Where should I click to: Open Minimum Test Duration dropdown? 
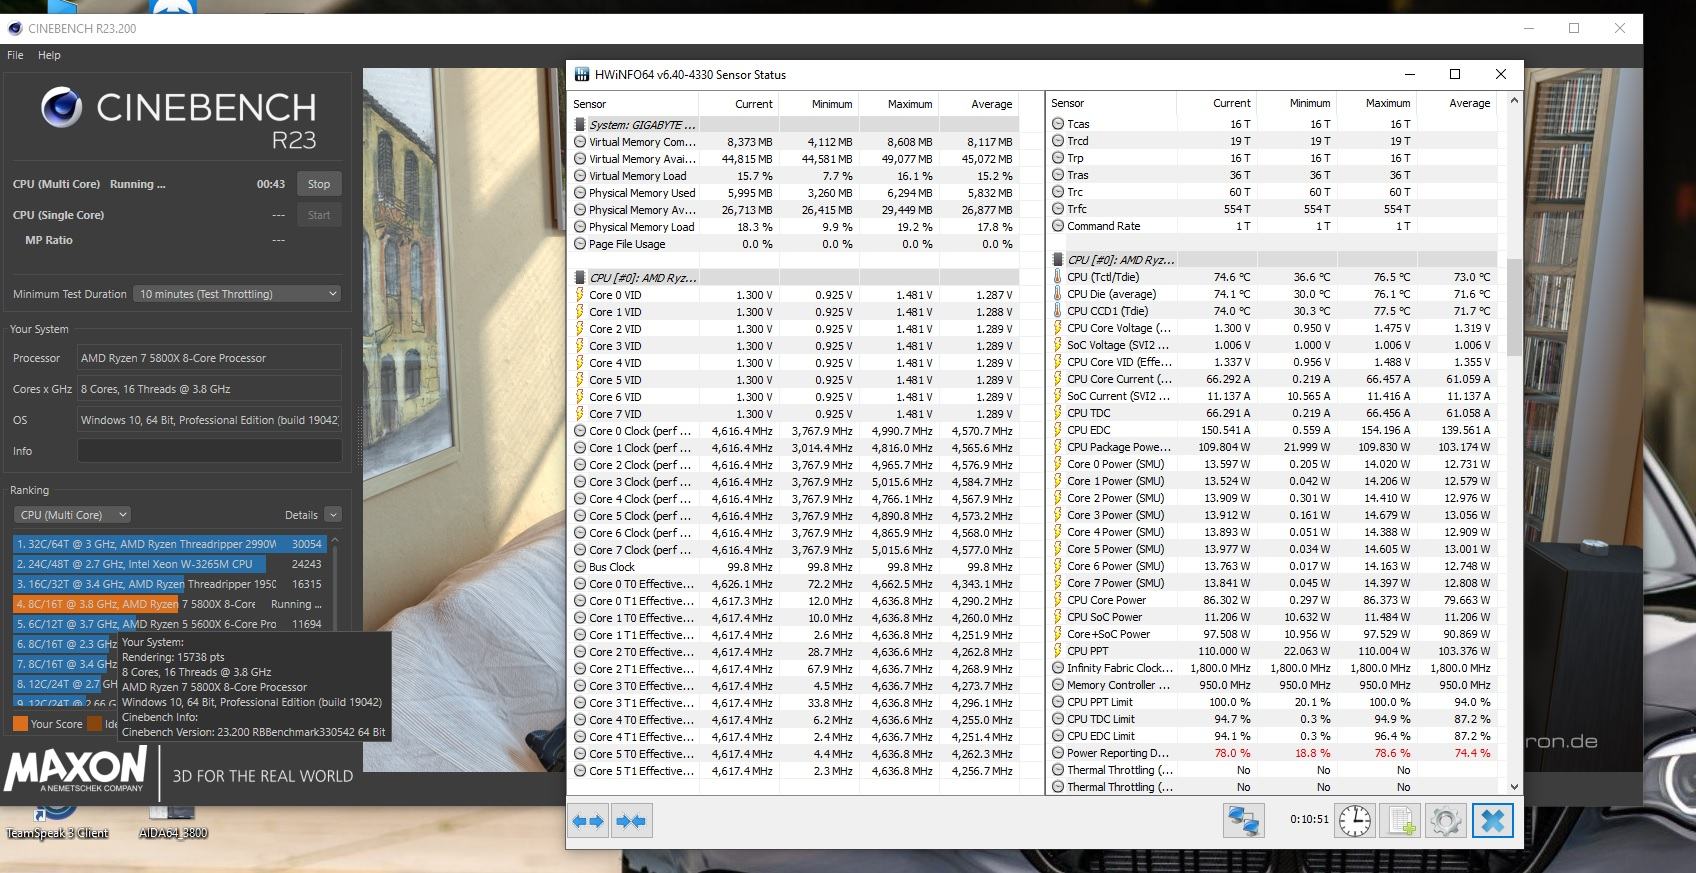[238, 294]
